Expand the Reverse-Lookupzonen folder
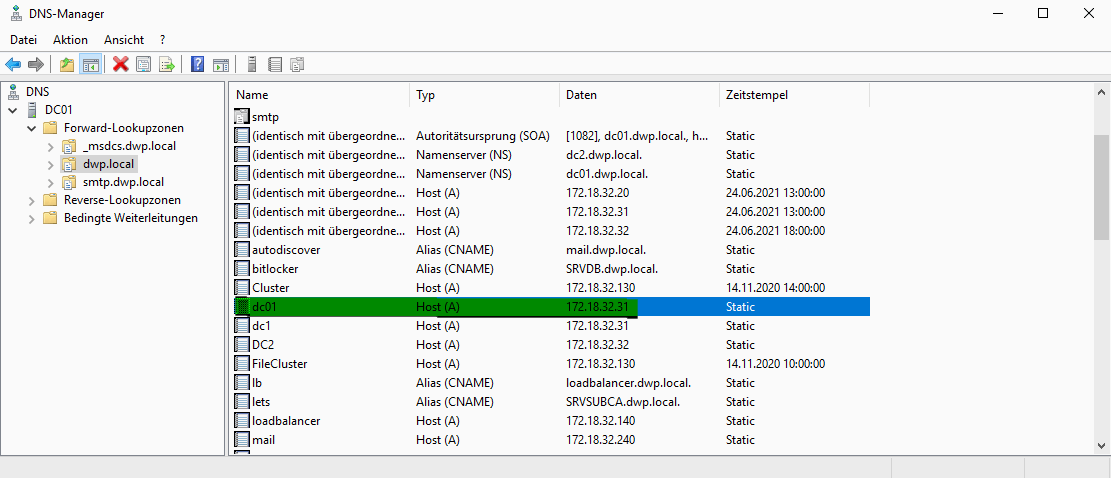The height and width of the screenshot is (478, 1111). pos(31,200)
